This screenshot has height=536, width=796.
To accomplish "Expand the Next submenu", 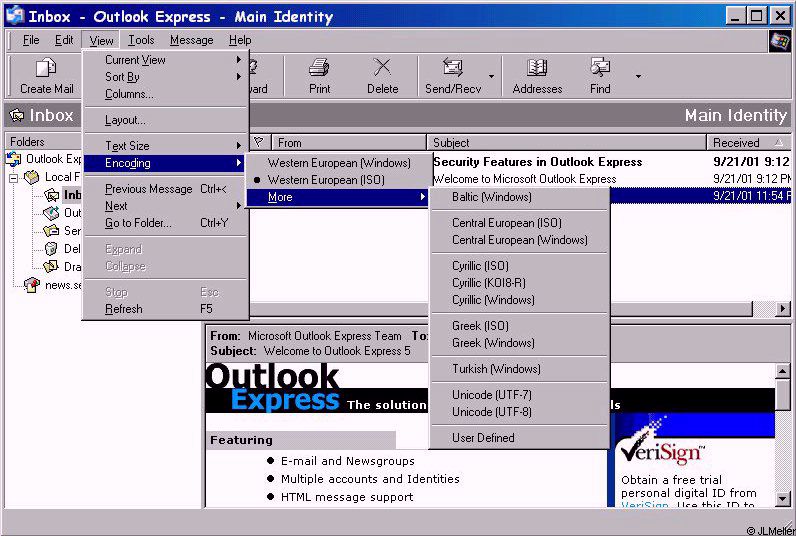I will [x=165, y=206].
